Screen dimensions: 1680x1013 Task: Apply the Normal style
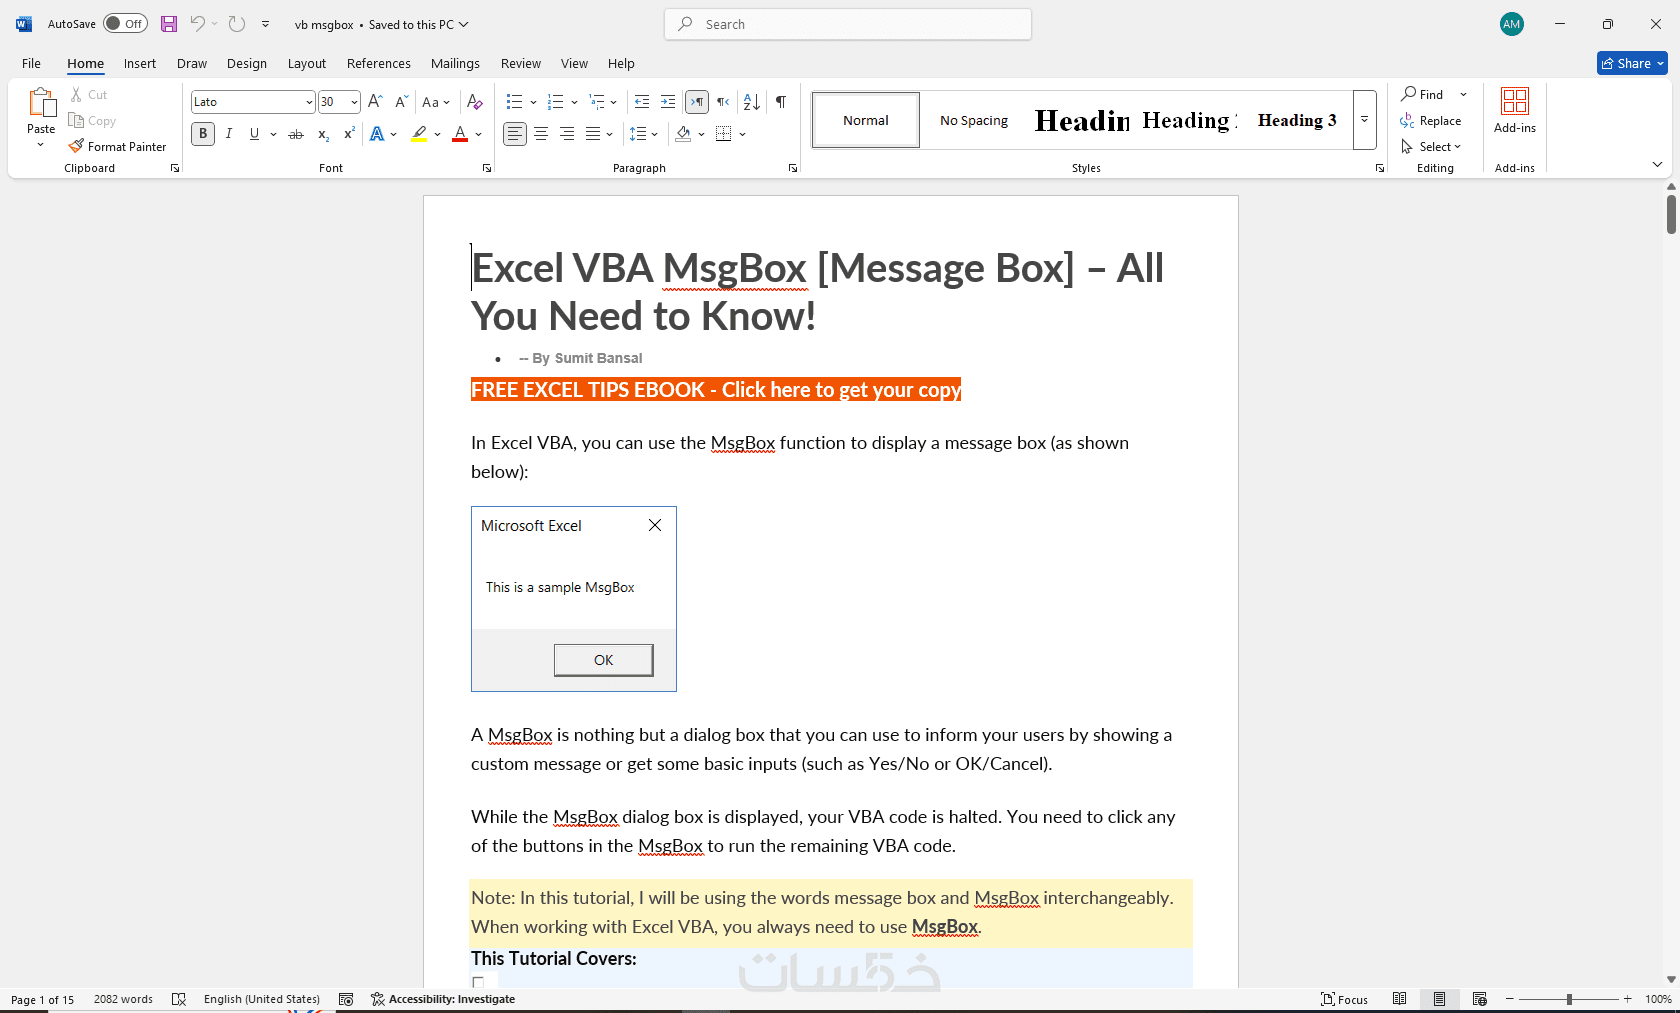click(x=866, y=120)
